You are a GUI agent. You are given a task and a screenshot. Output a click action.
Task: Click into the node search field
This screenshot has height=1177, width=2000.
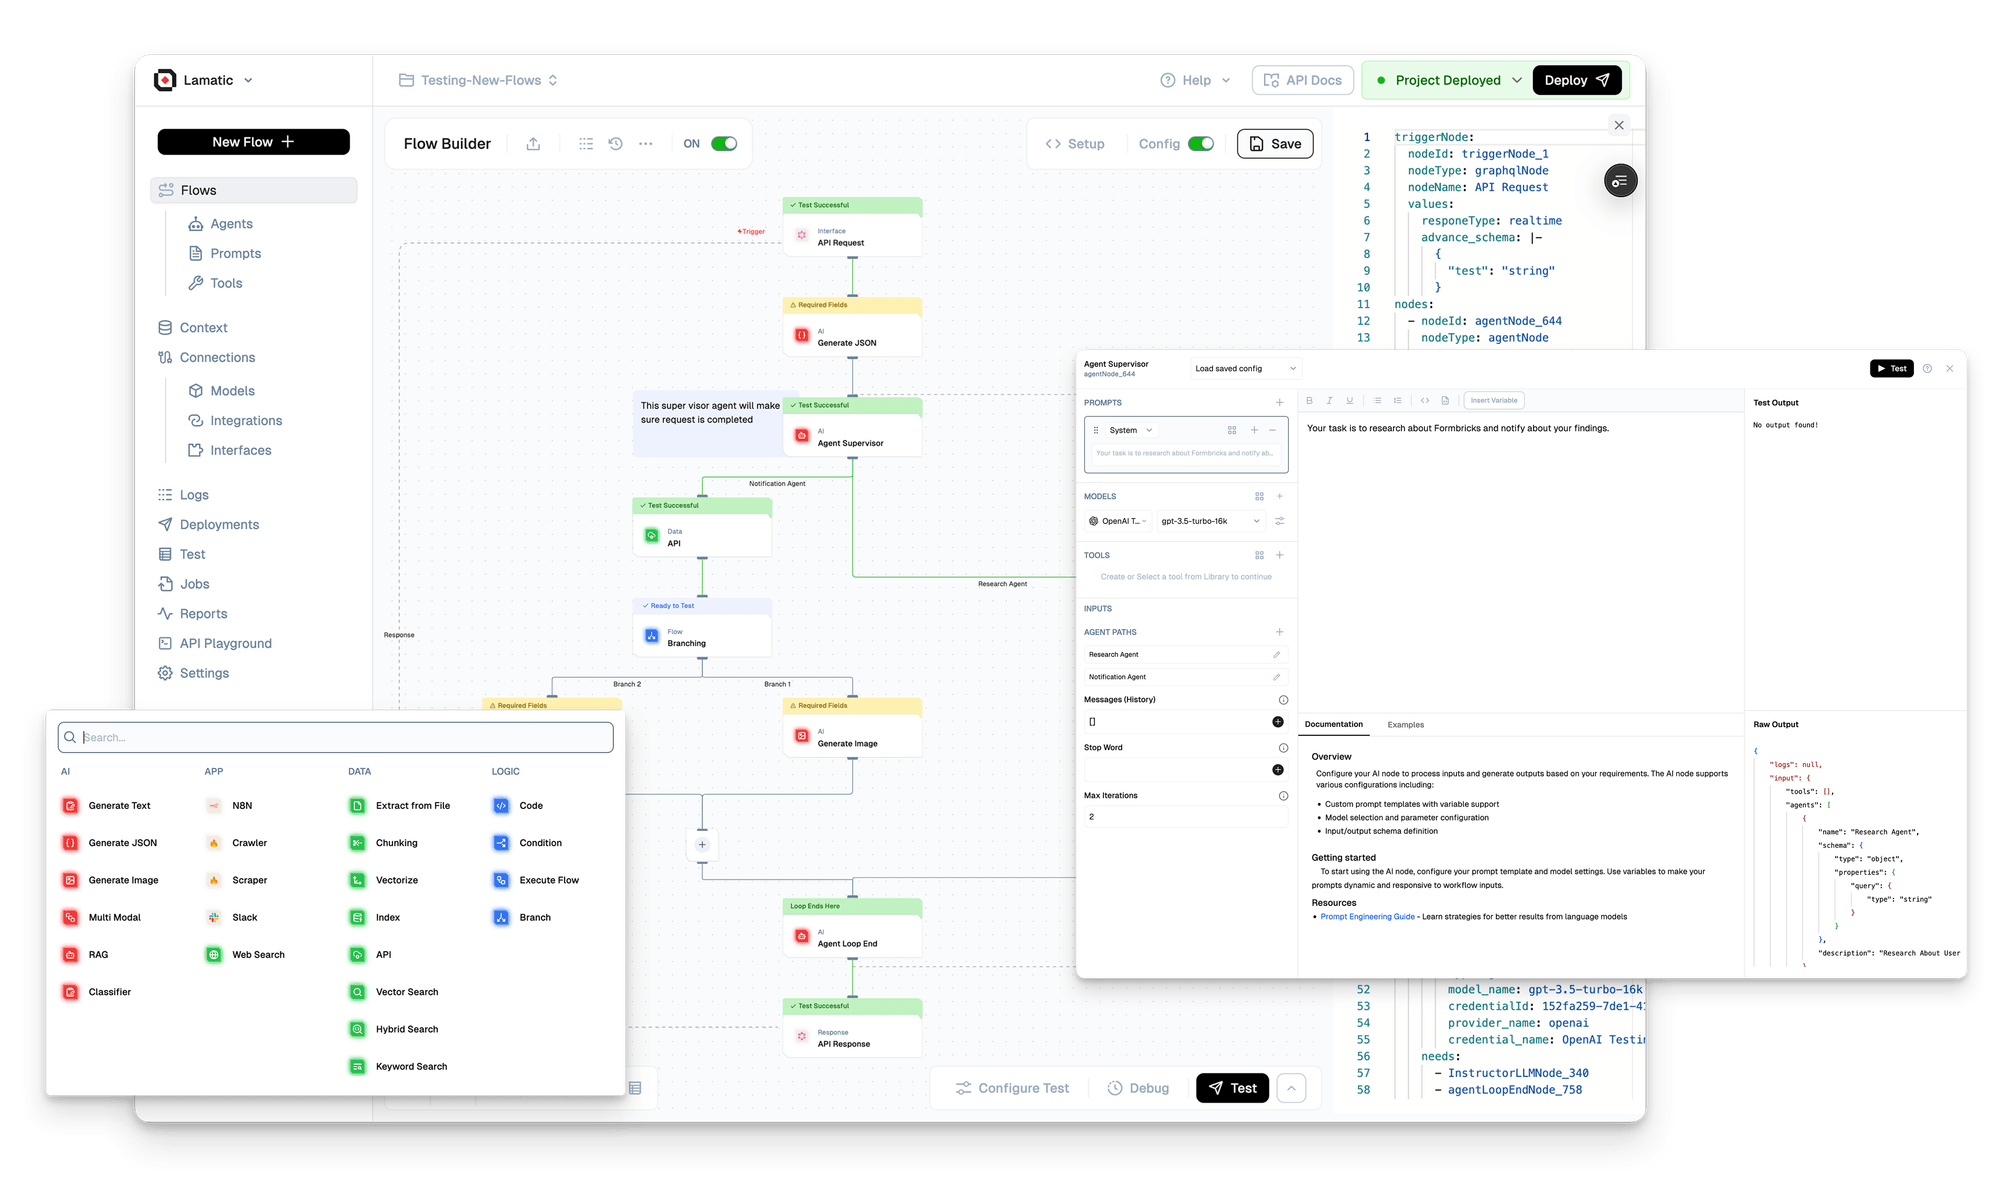tap(335, 738)
